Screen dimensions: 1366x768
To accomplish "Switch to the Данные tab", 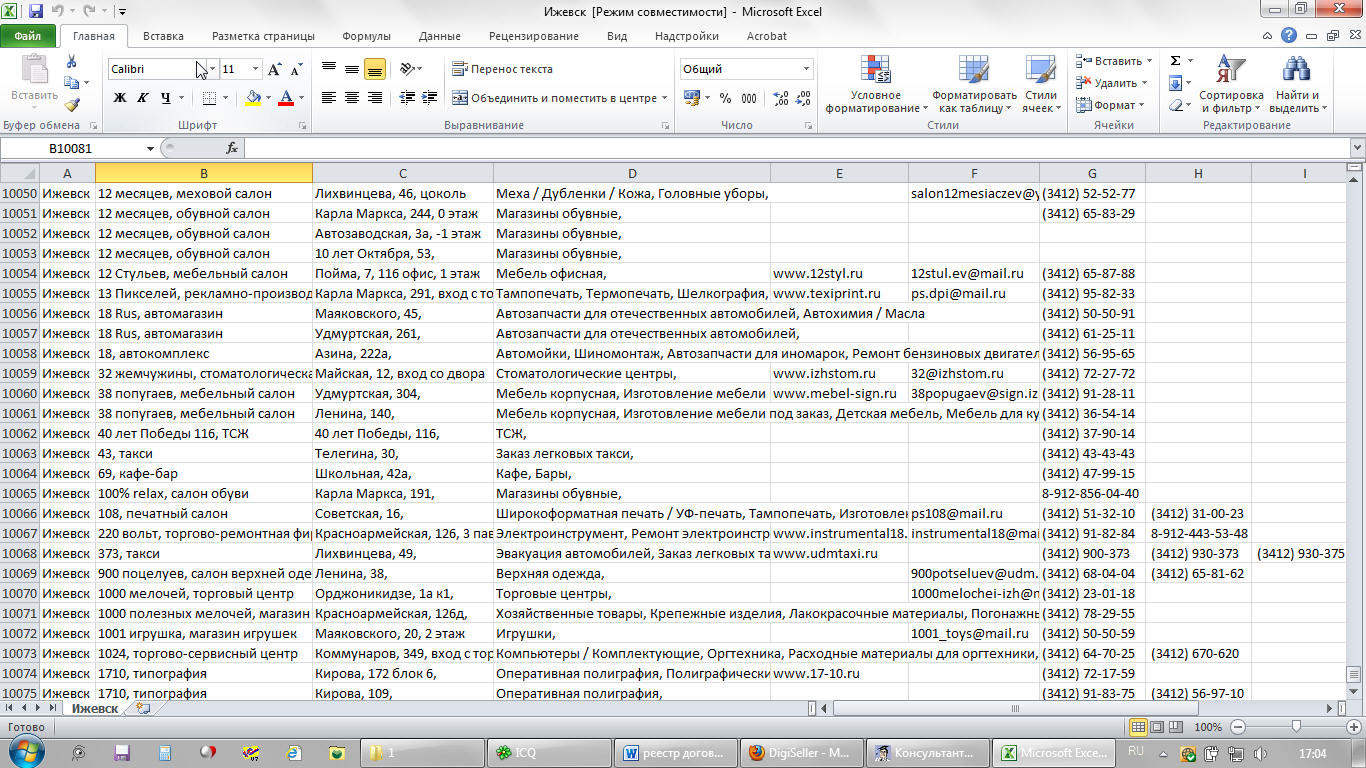I will (440, 36).
